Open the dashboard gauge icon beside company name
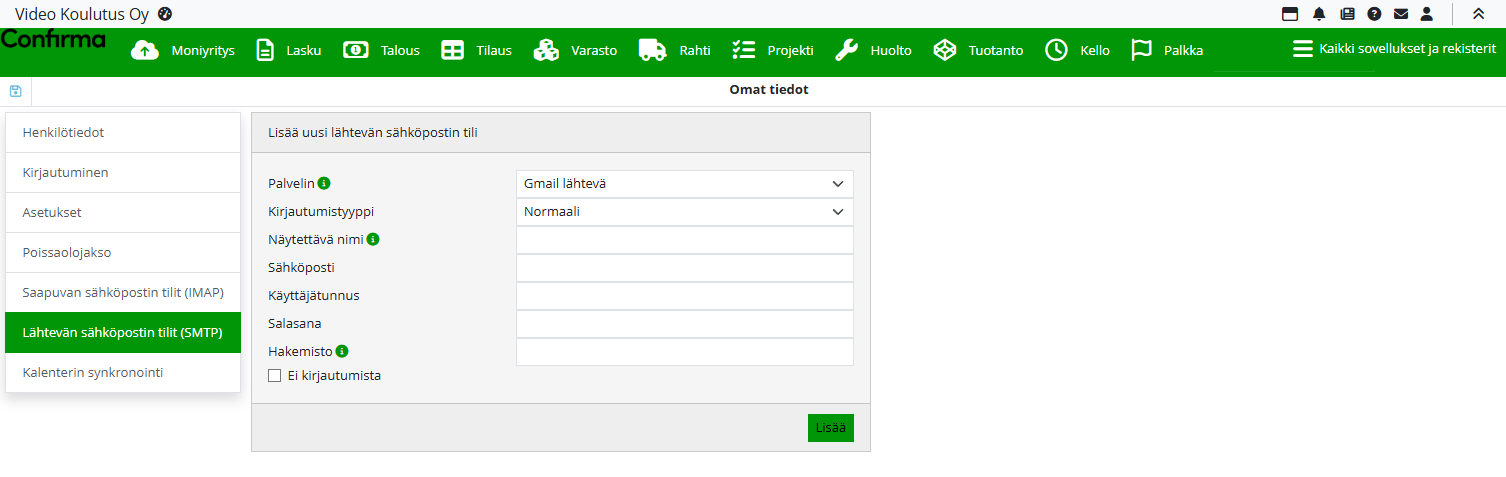Viewport: 1506px width, 477px height. pyautogui.click(x=165, y=14)
